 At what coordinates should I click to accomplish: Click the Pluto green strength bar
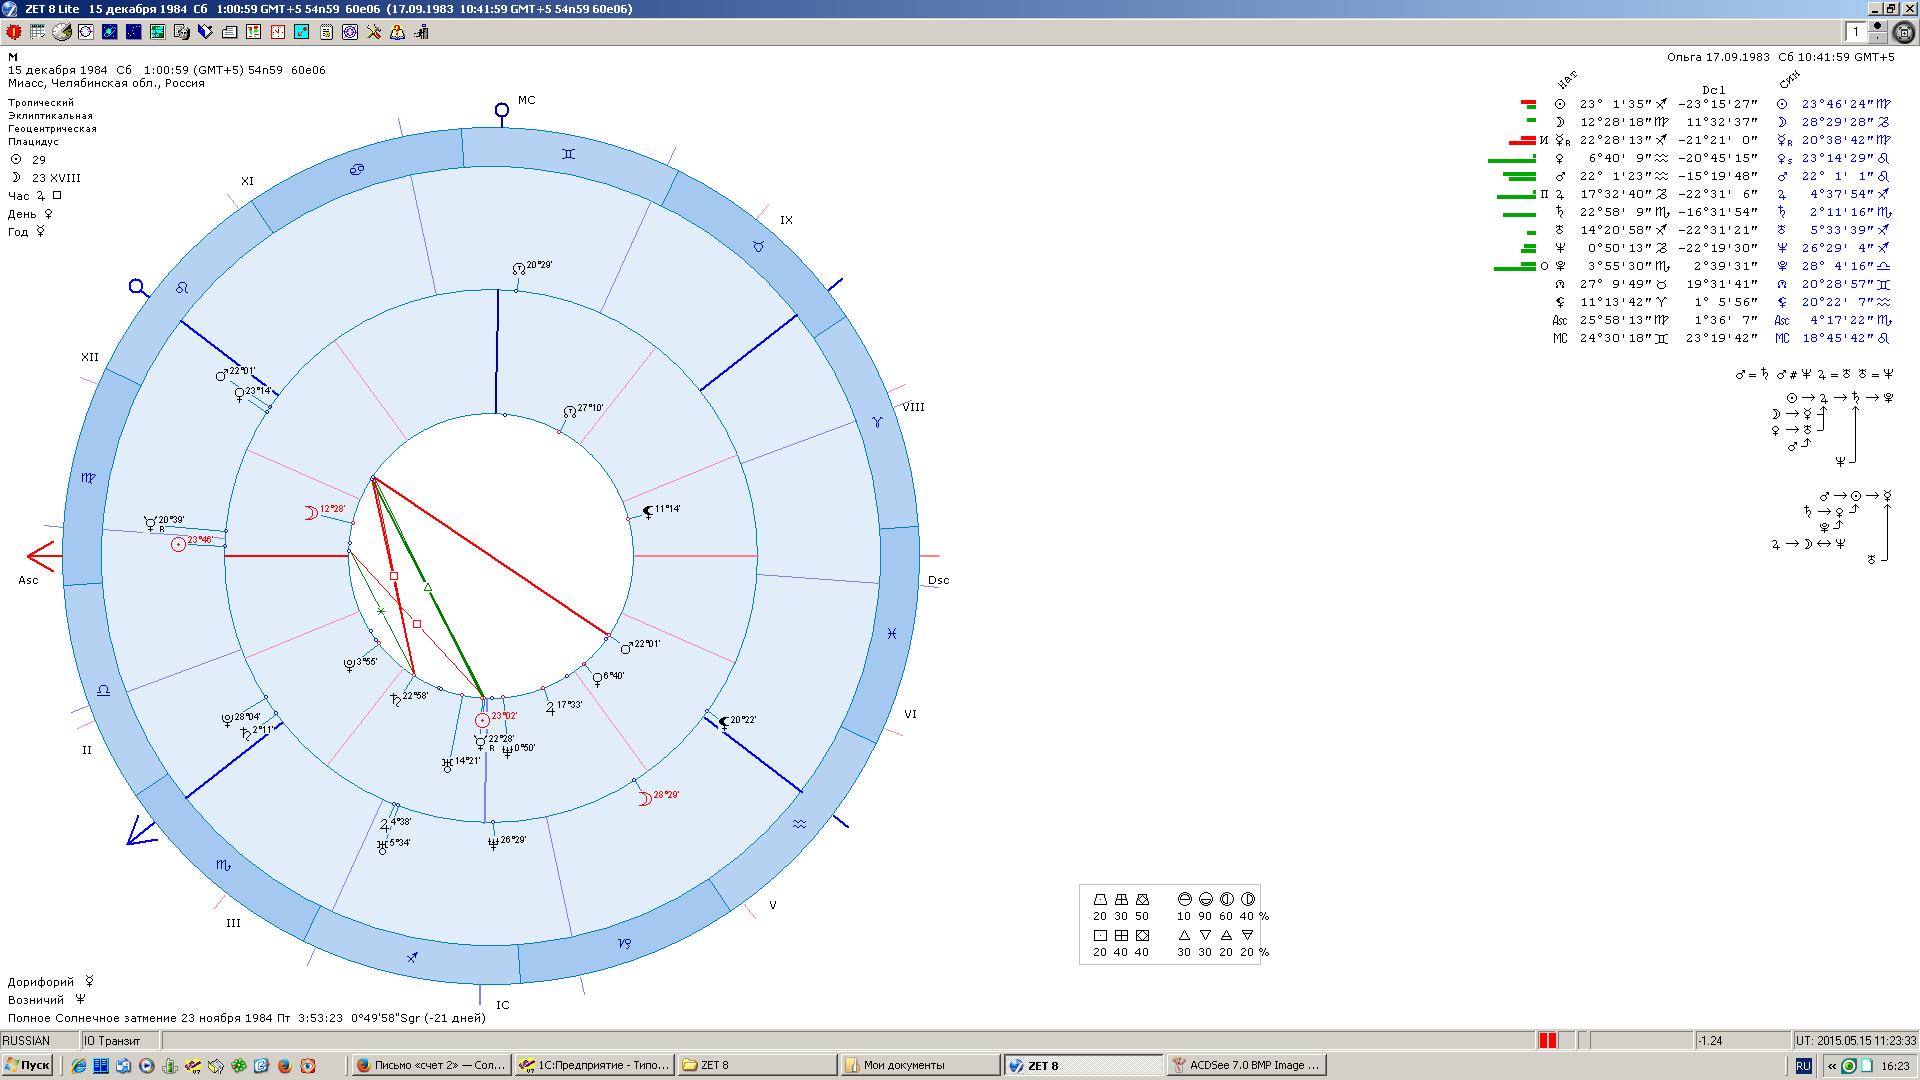coord(1514,268)
